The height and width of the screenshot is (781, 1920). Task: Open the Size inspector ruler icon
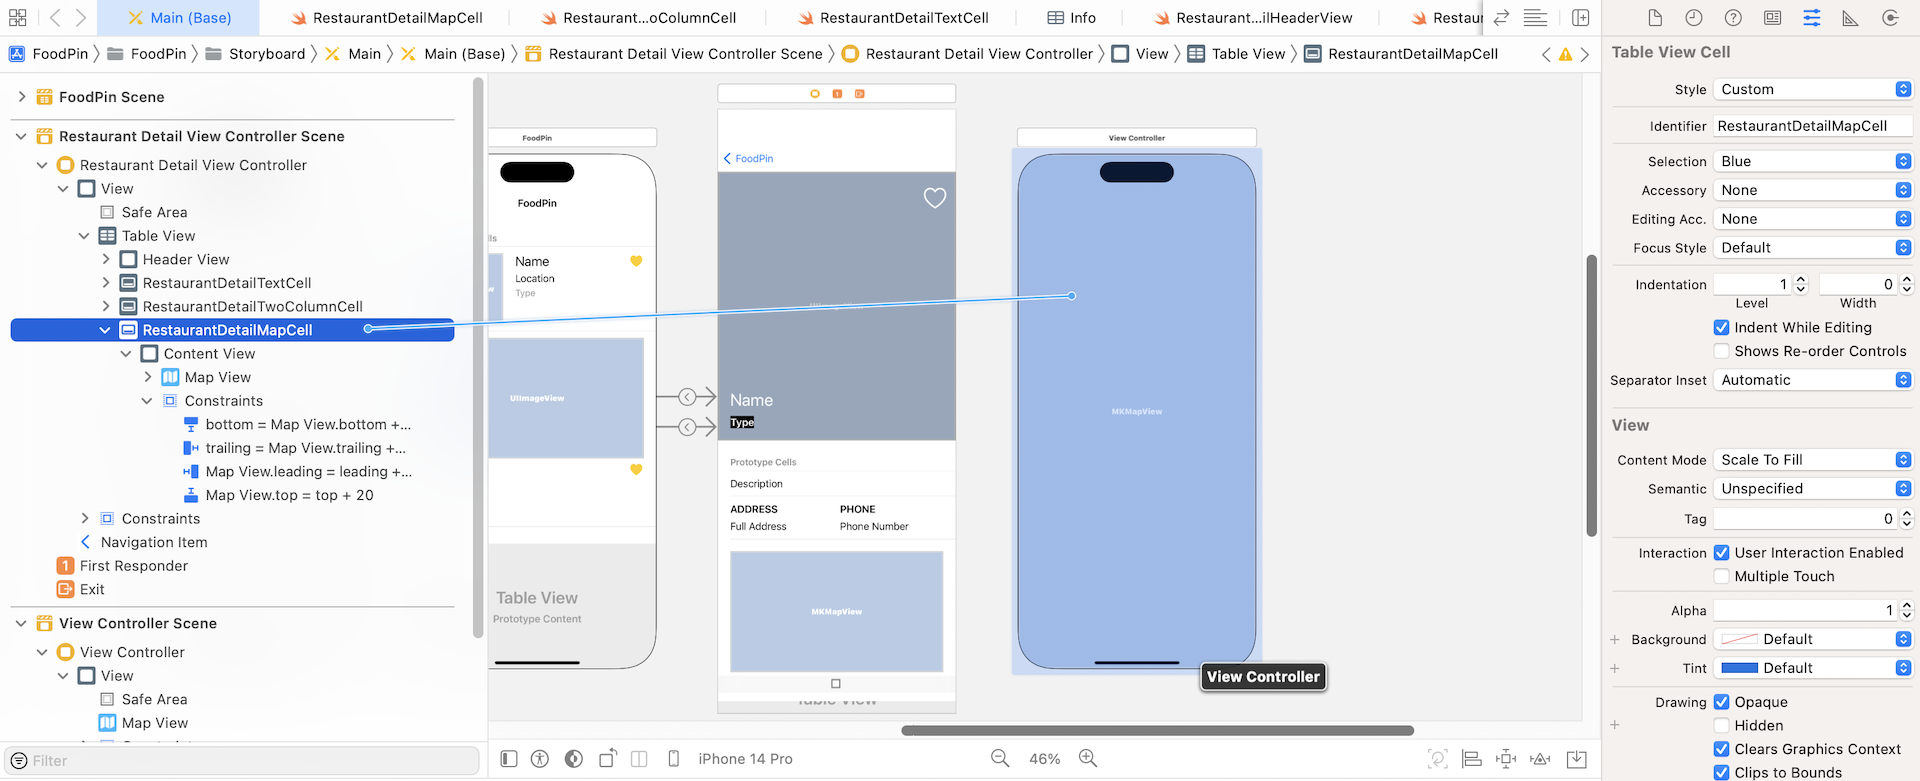pyautogui.click(x=1850, y=18)
